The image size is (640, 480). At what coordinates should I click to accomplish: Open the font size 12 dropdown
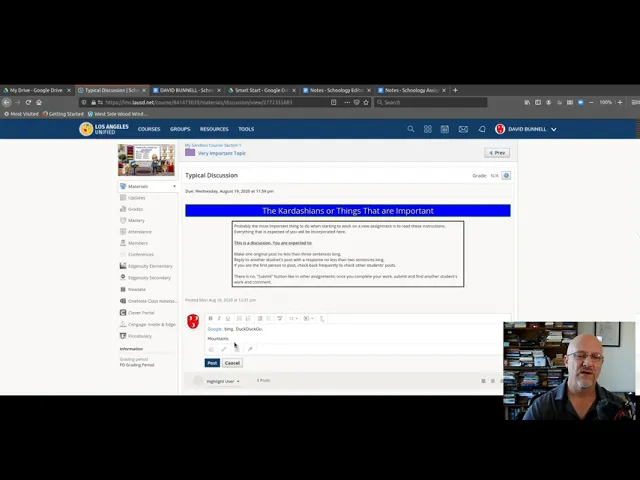[293, 318]
